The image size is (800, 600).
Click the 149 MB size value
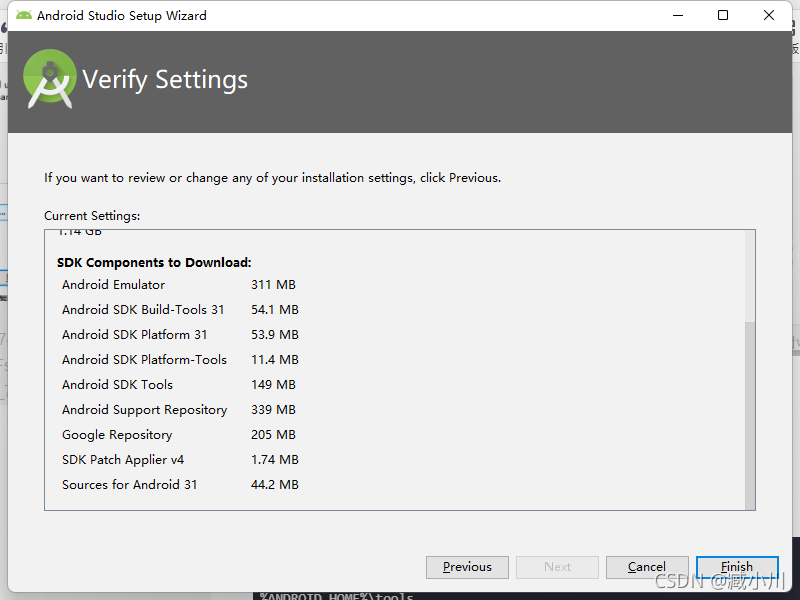[273, 385]
